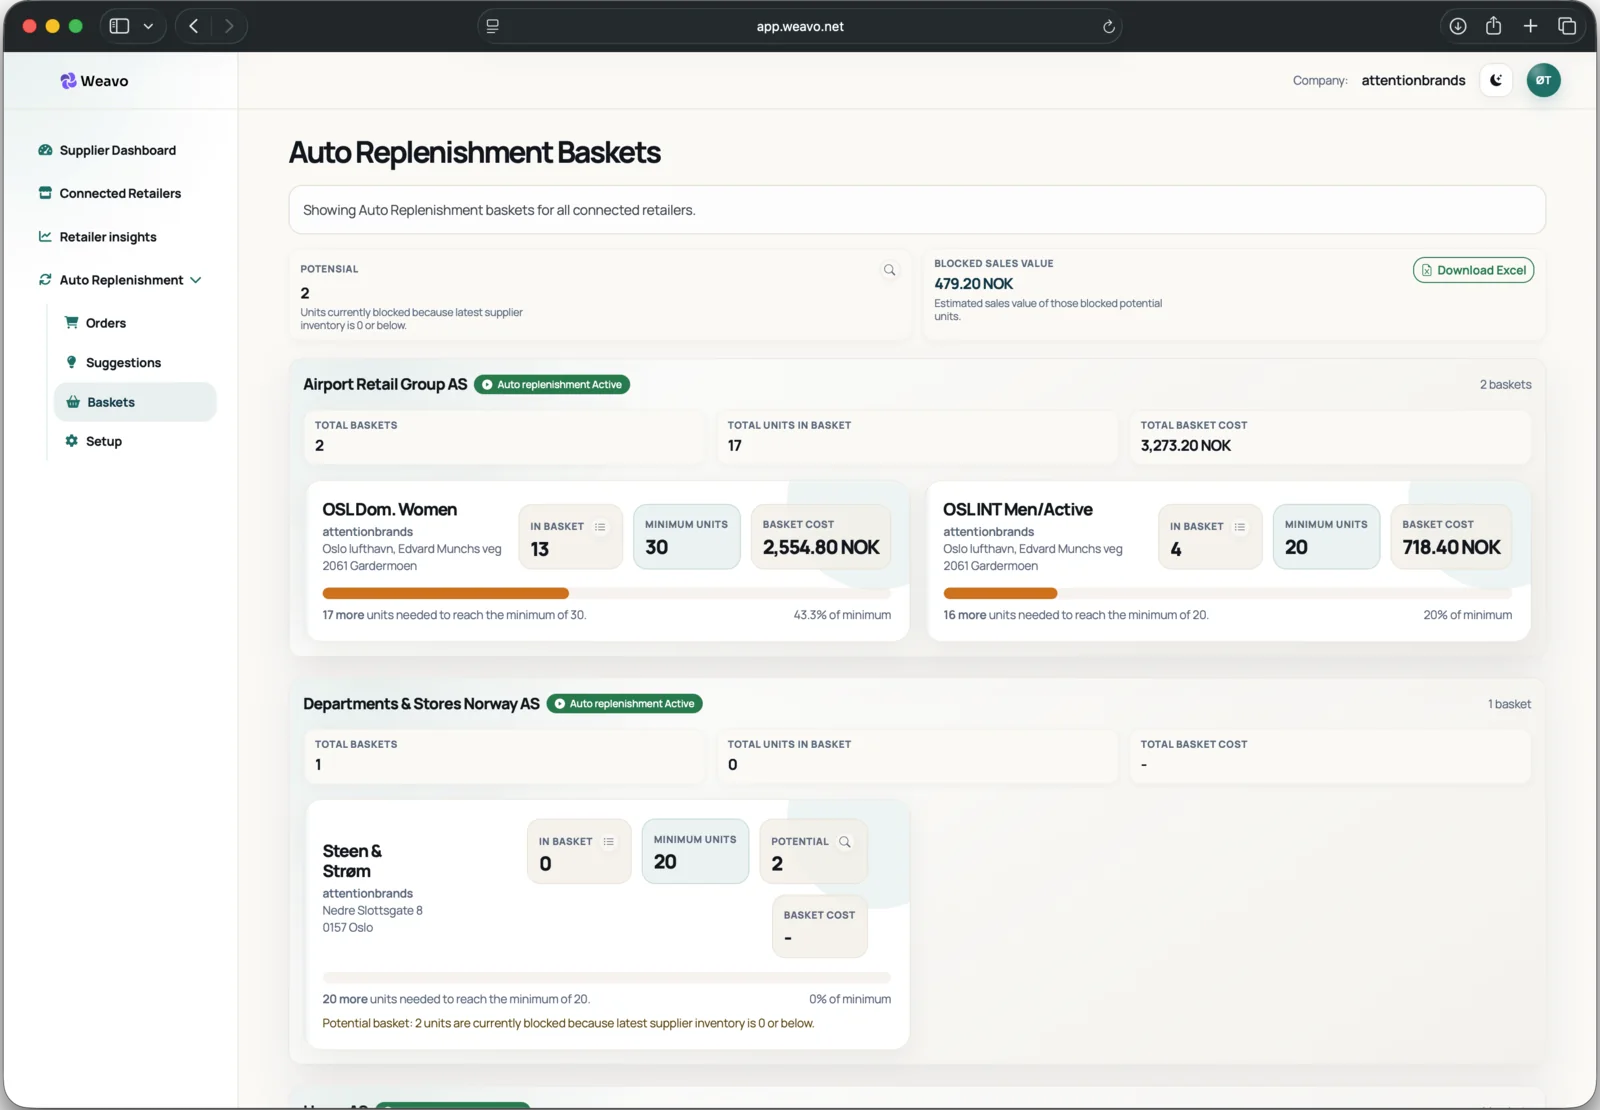Click the "2 baskets" count label
1600x1110 pixels.
pos(1505,385)
